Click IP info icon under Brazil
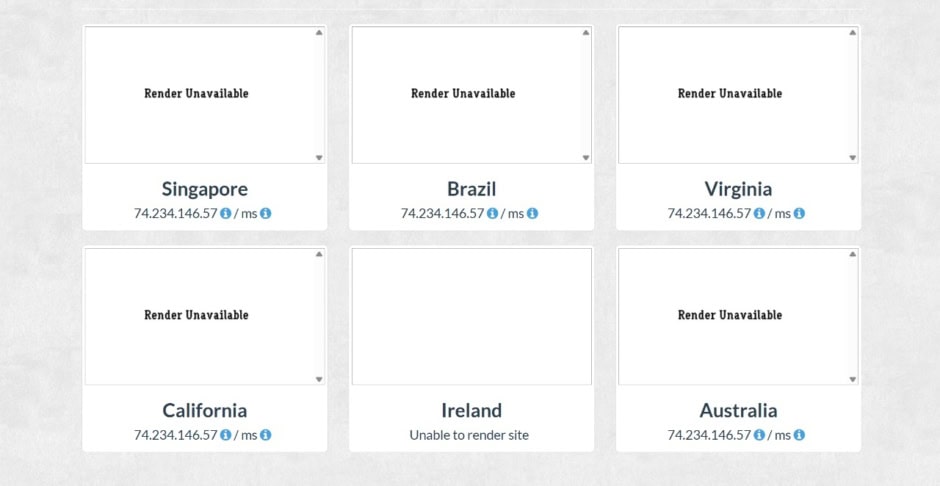The height and width of the screenshot is (486, 940). pyautogui.click(x=493, y=213)
